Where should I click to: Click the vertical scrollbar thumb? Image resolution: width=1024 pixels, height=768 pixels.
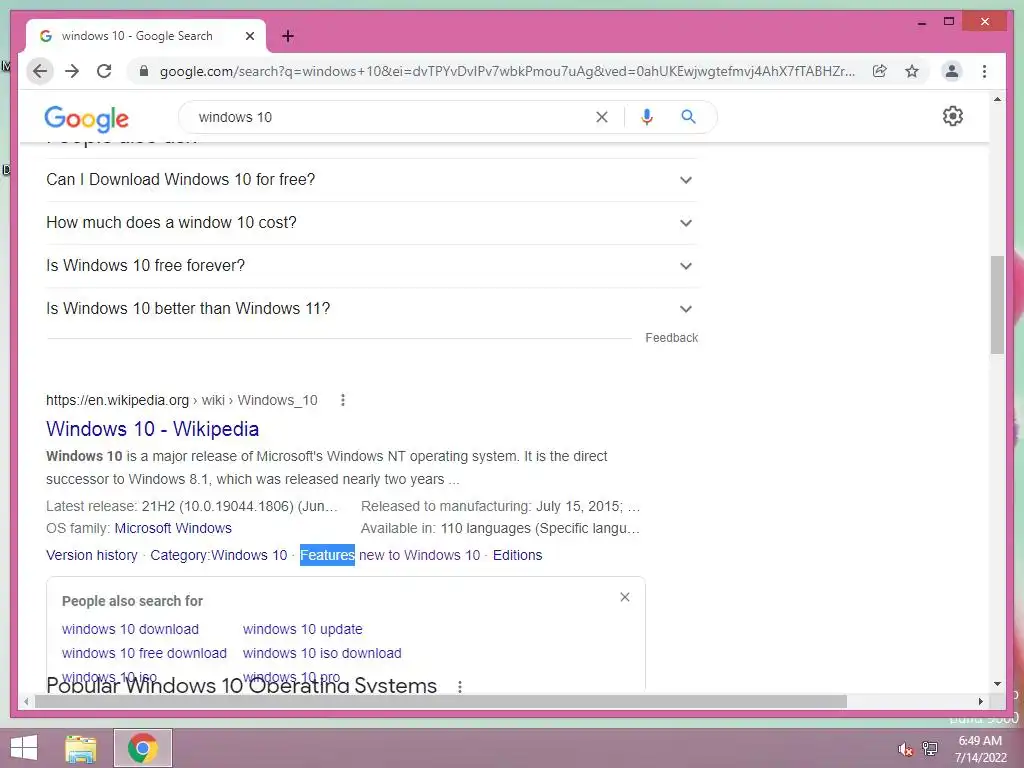pyautogui.click(x=997, y=304)
